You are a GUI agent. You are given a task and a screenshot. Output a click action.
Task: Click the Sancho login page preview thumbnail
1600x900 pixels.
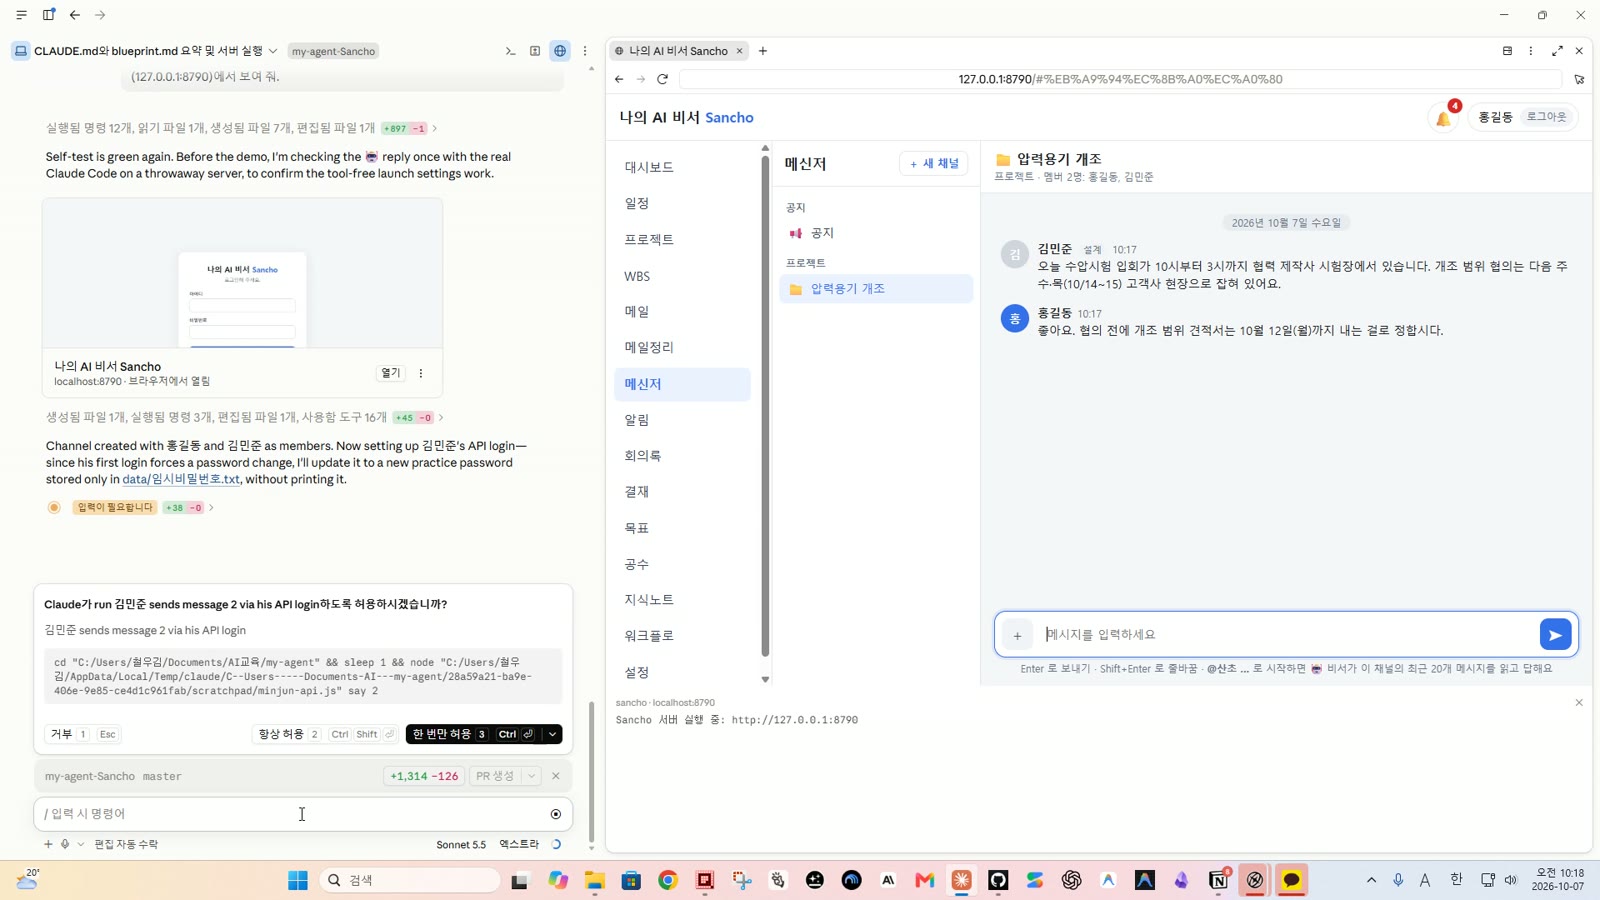pyautogui.click(x=242, y=273)
